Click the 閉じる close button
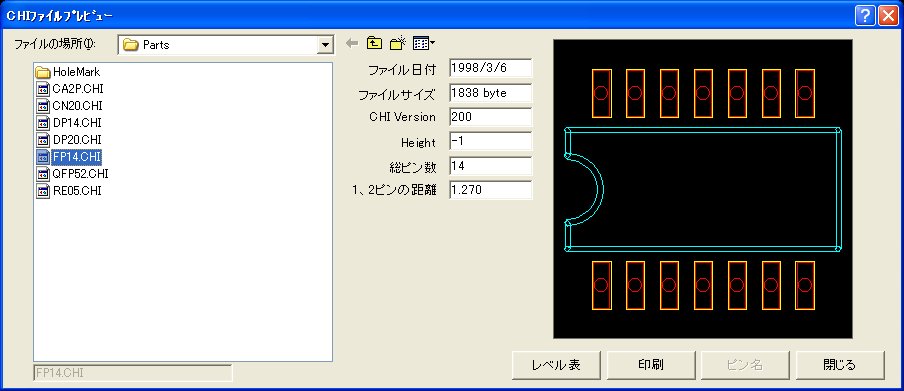 pyautogui.click(x=839, y=364)
